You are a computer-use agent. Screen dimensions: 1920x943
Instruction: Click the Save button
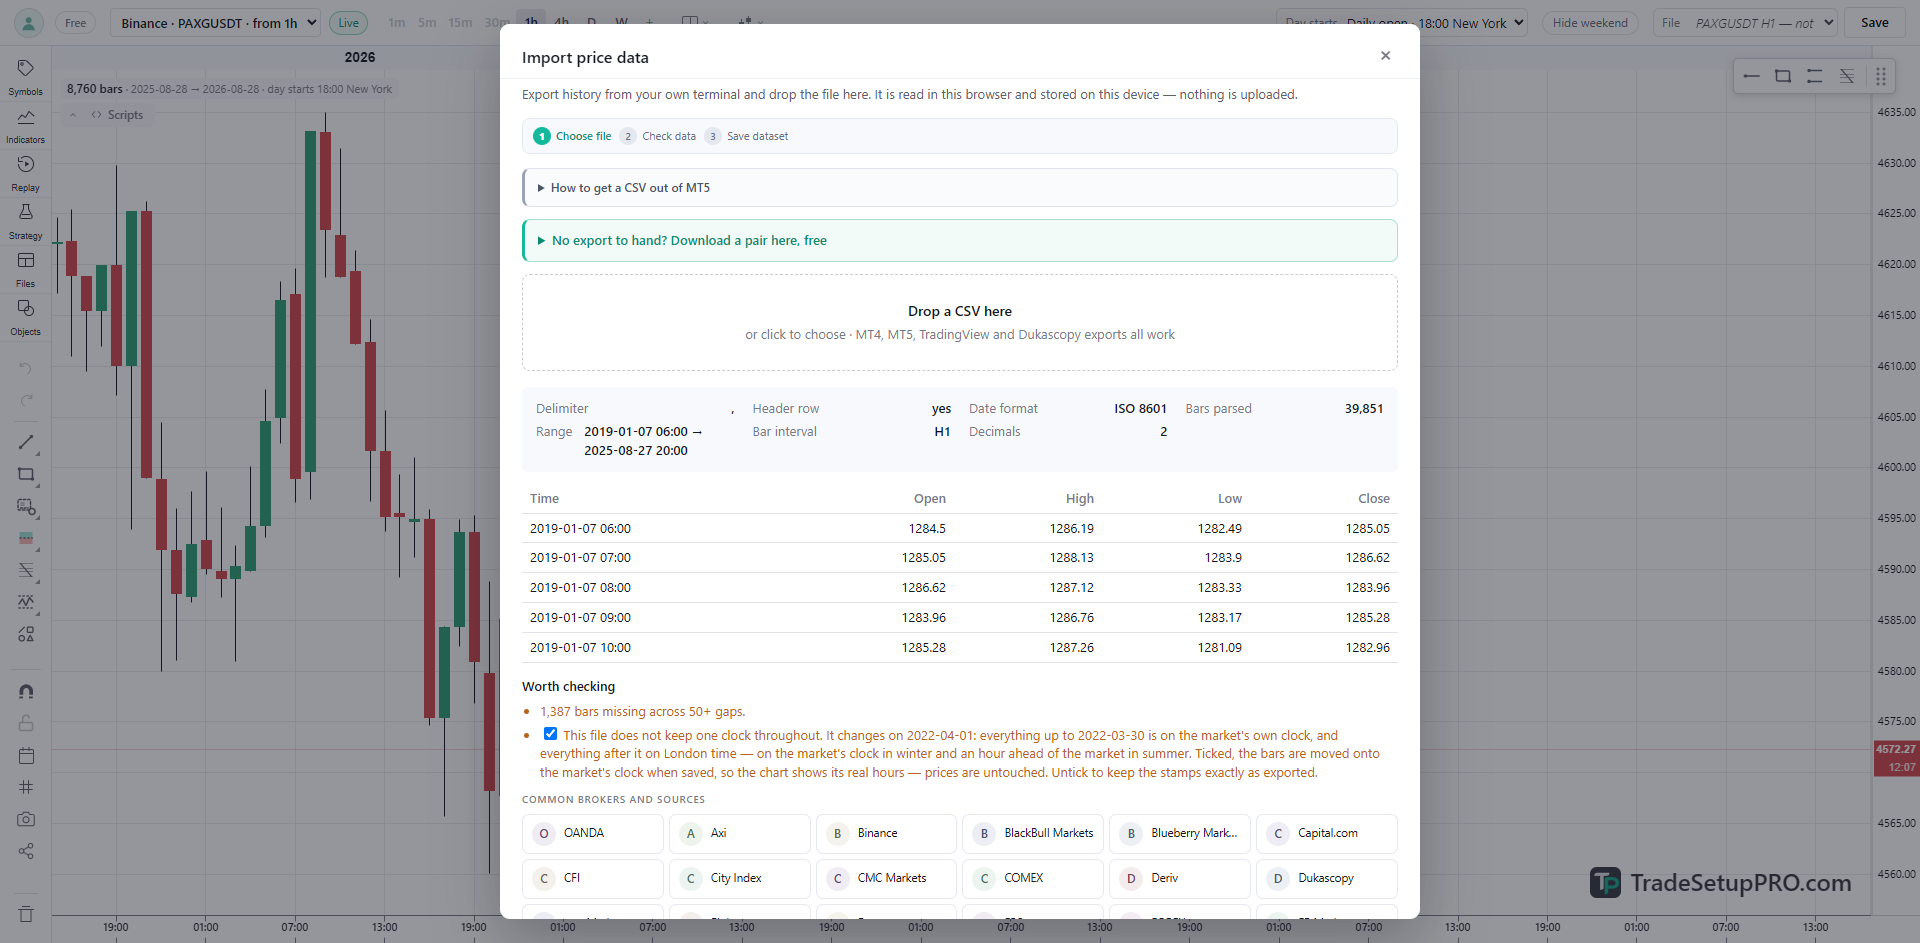coord(1875,23)
